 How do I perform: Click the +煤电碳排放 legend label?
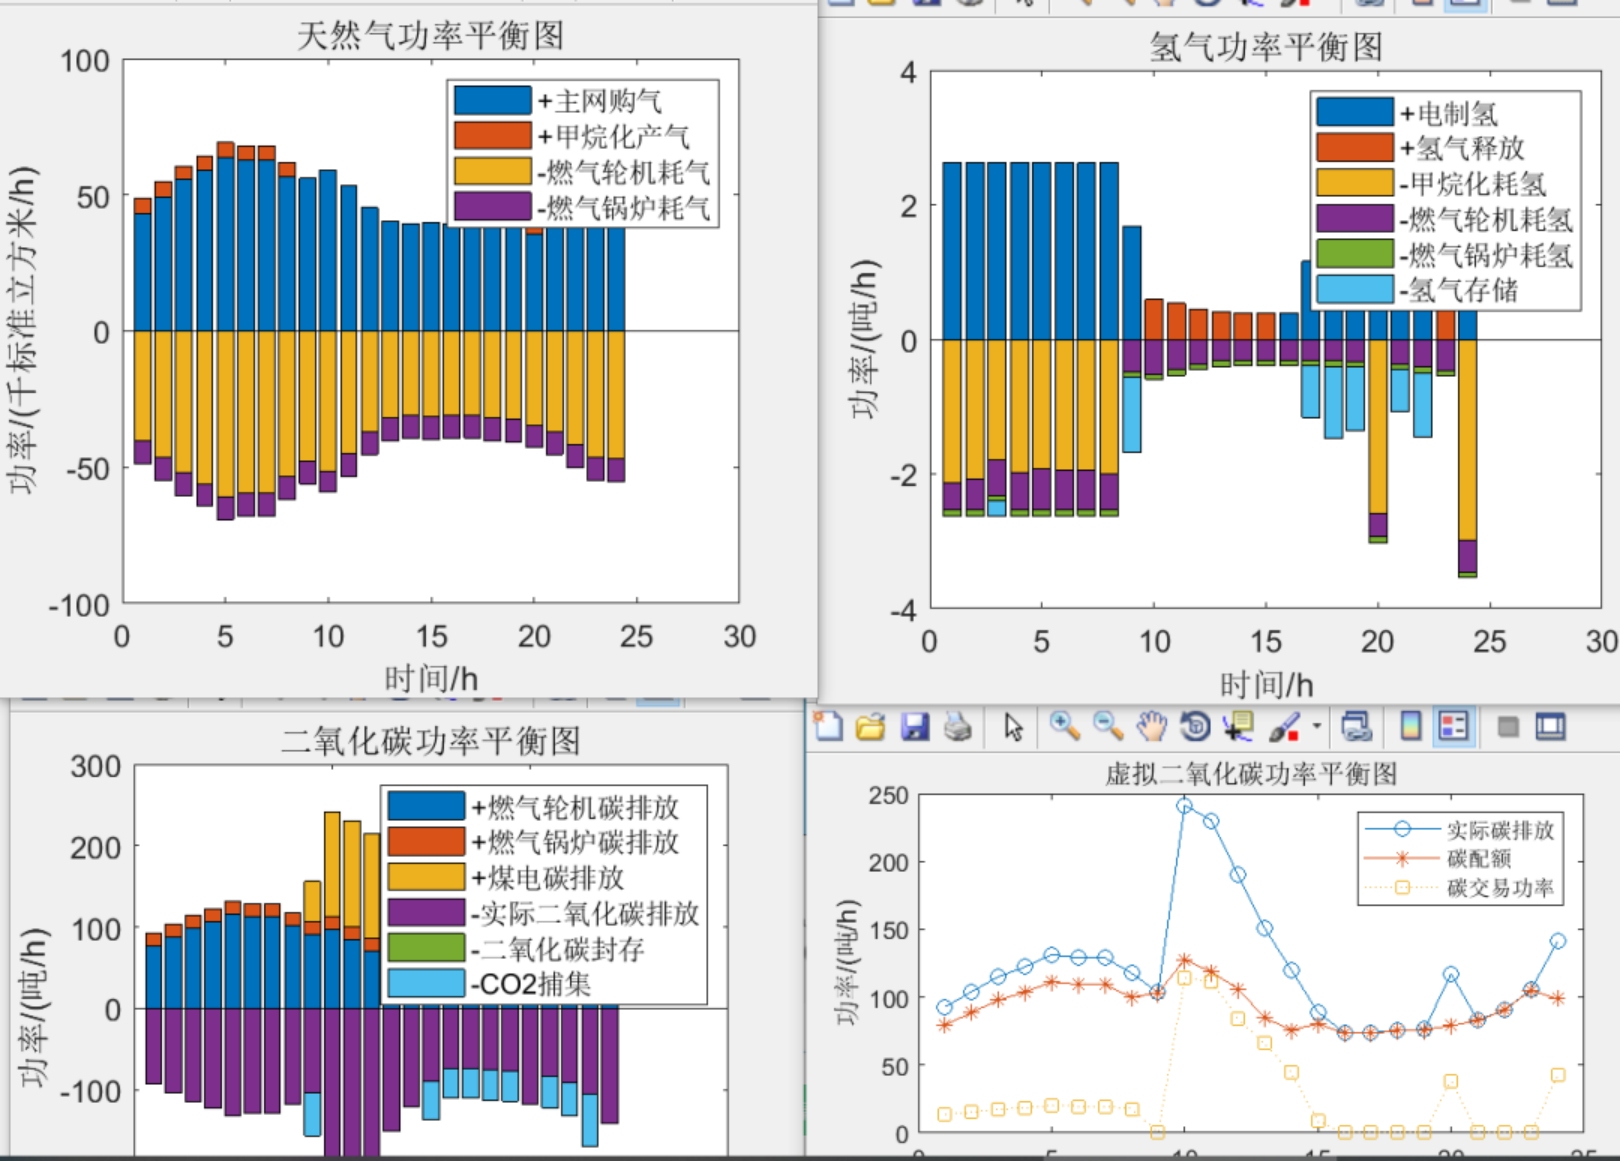(x=548, y=878)
